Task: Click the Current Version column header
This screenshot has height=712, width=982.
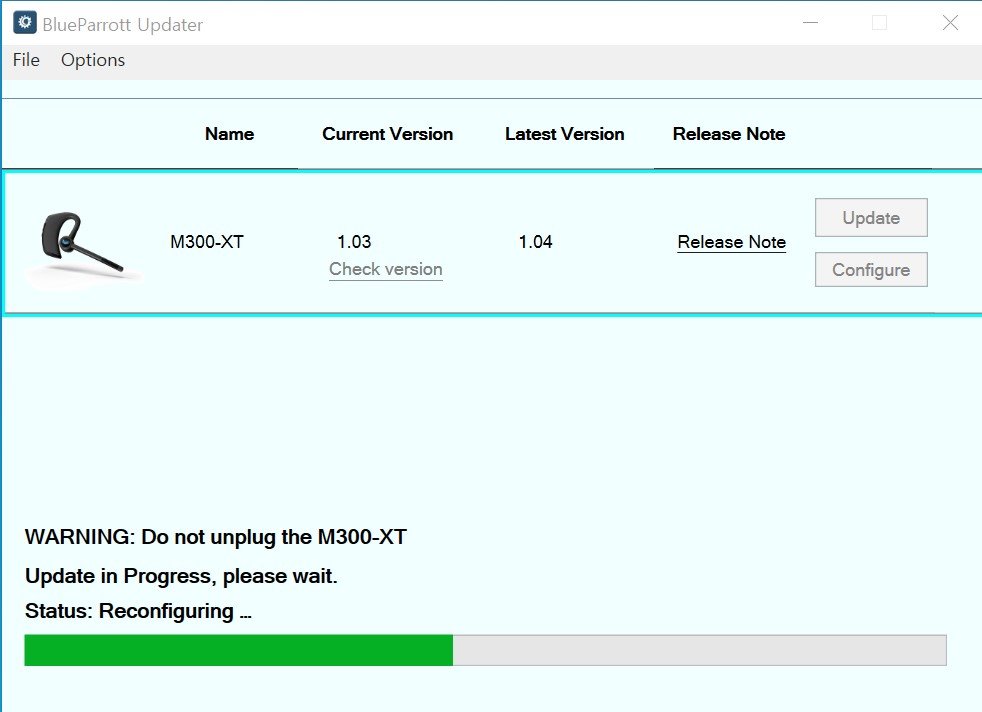Action: 387,134
